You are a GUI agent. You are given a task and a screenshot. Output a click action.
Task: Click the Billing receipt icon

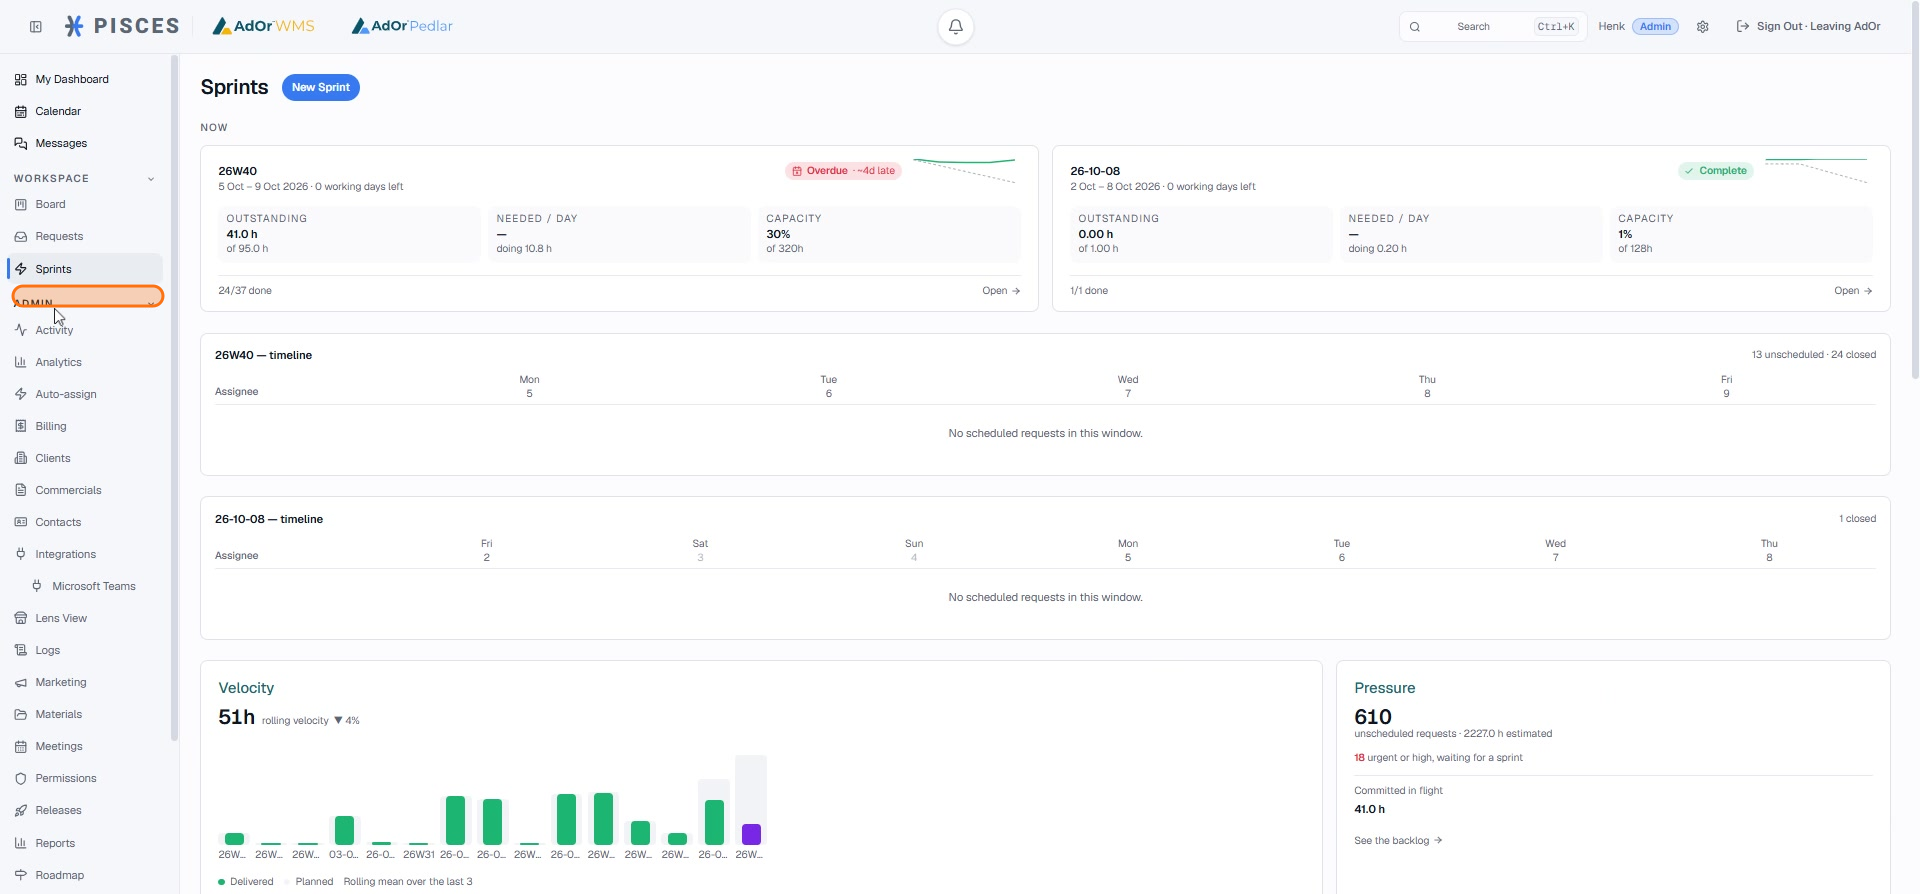[x=21, y=427]
